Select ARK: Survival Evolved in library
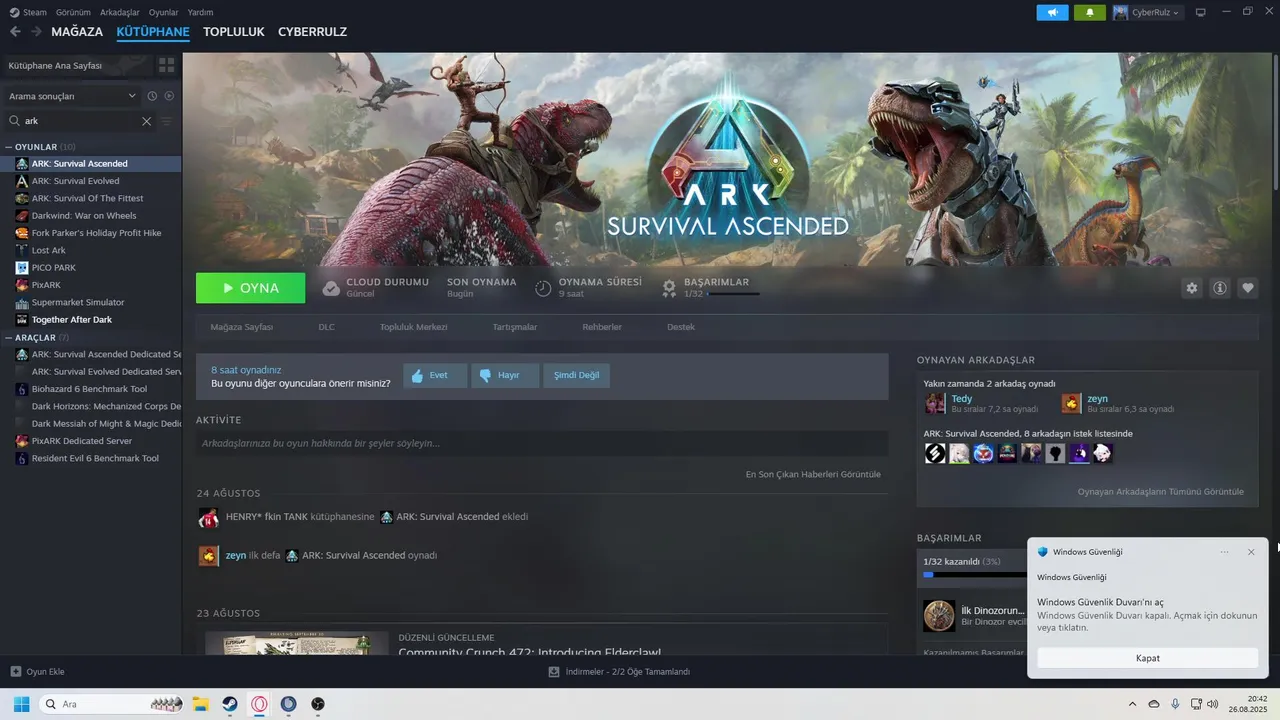Screen dimensions: 1280x720 coord(75,181)
